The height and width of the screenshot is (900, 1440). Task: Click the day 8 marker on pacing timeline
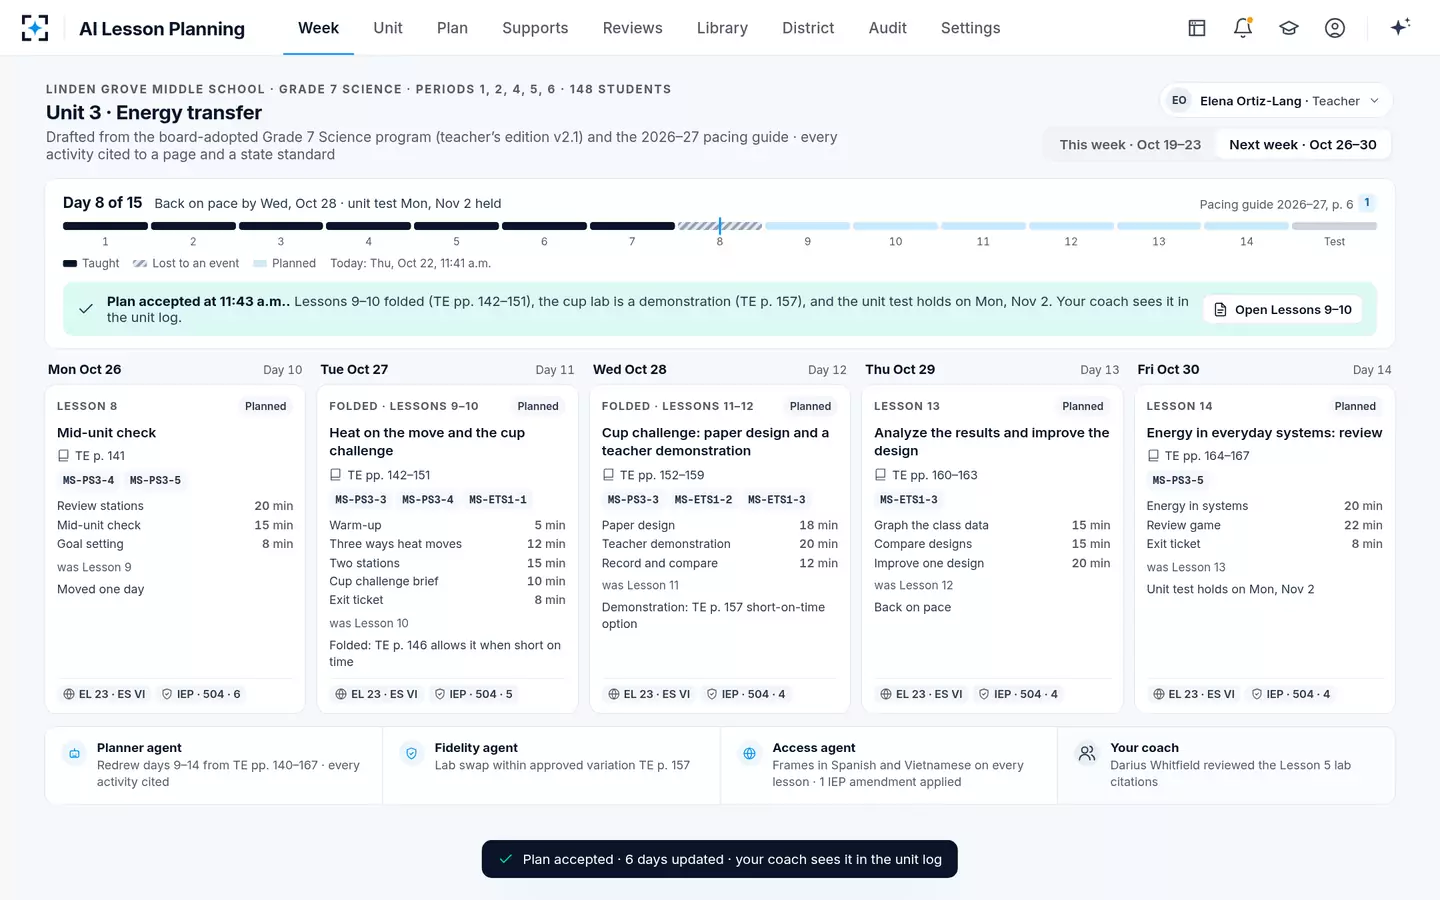[720, 227]
